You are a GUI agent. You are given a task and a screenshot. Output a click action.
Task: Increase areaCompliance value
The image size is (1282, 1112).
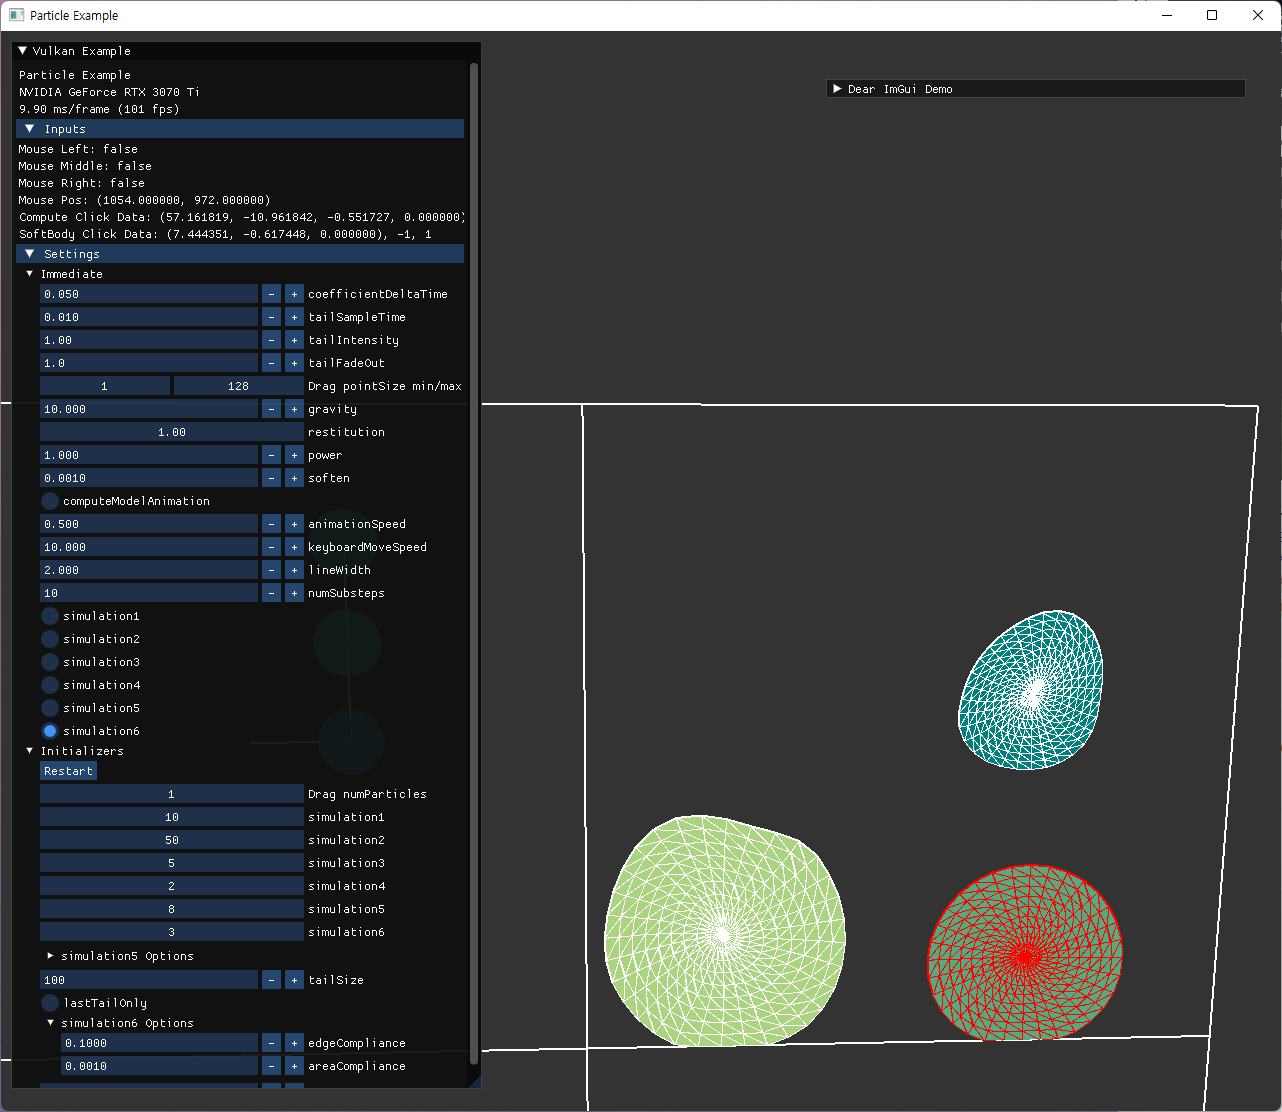pos(294,1066)
